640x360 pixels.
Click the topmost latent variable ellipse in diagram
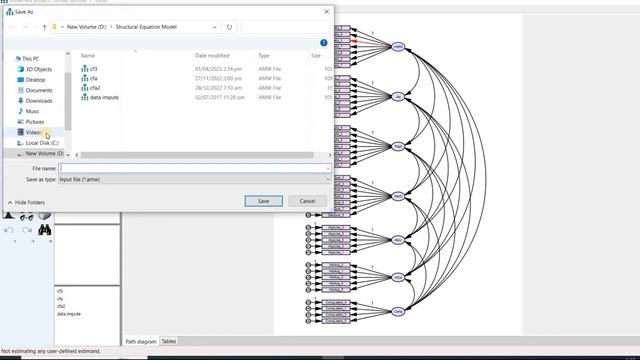[x=398, y=47]
